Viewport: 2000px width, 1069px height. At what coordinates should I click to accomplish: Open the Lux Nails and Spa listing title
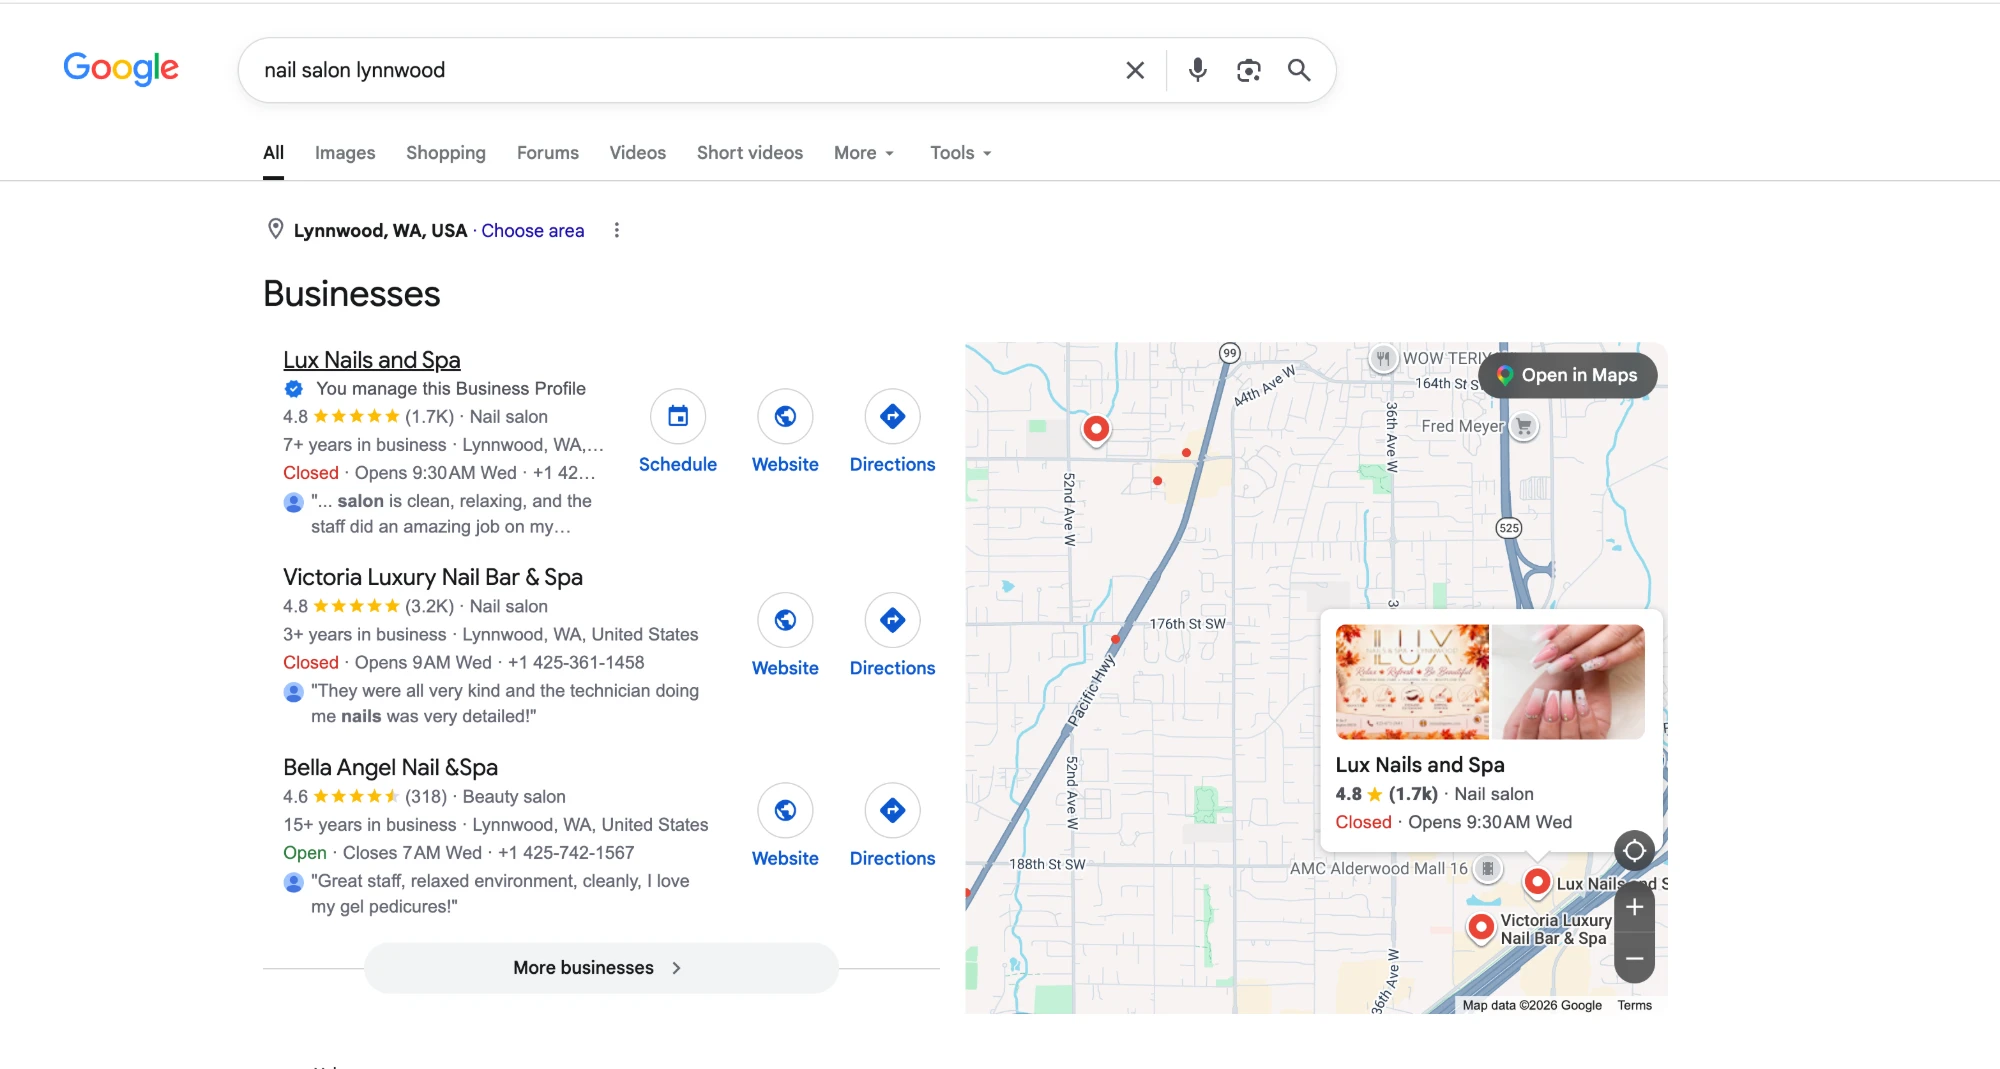[372, 360]
